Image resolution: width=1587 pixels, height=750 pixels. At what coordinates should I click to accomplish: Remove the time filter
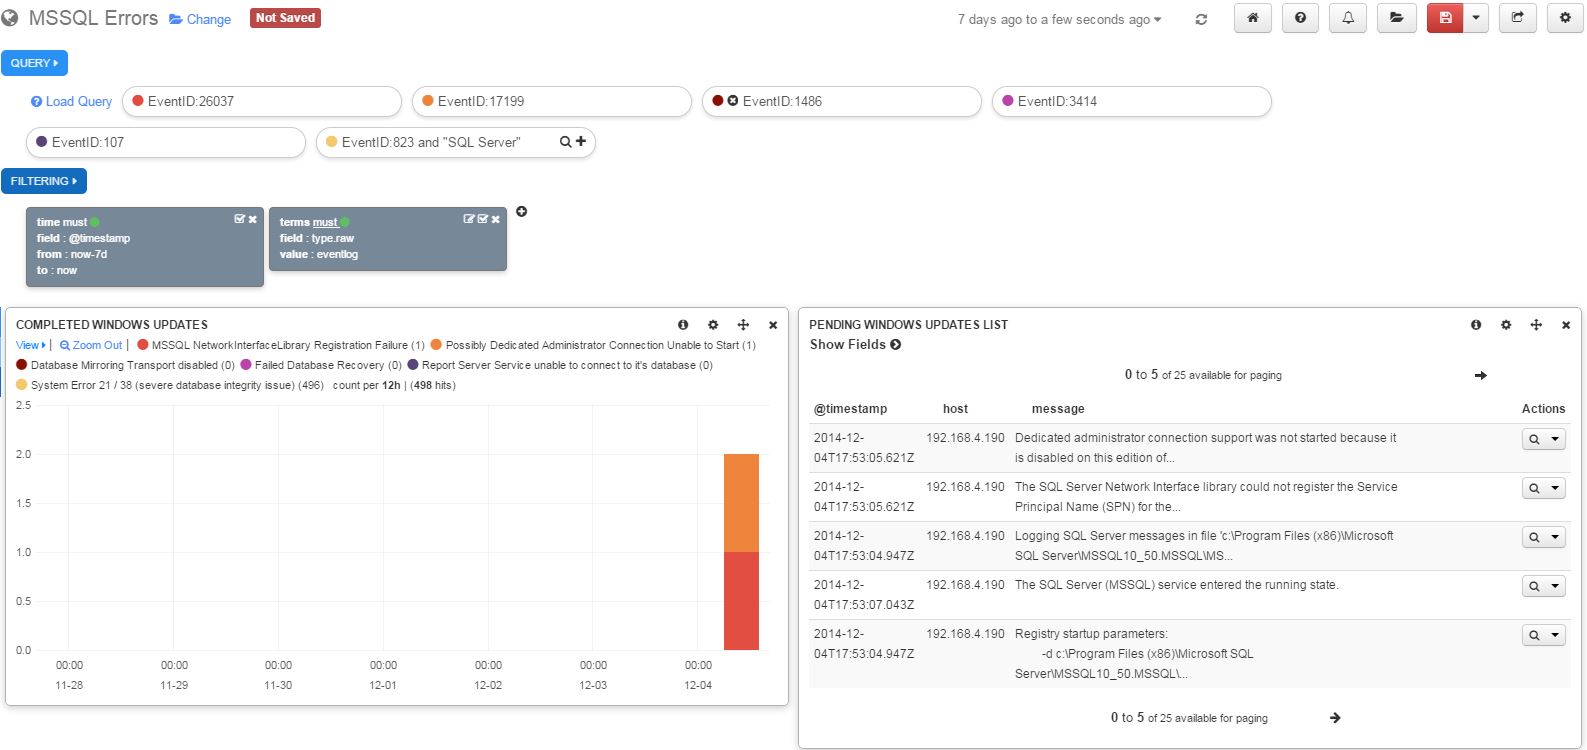click(253, 219)
